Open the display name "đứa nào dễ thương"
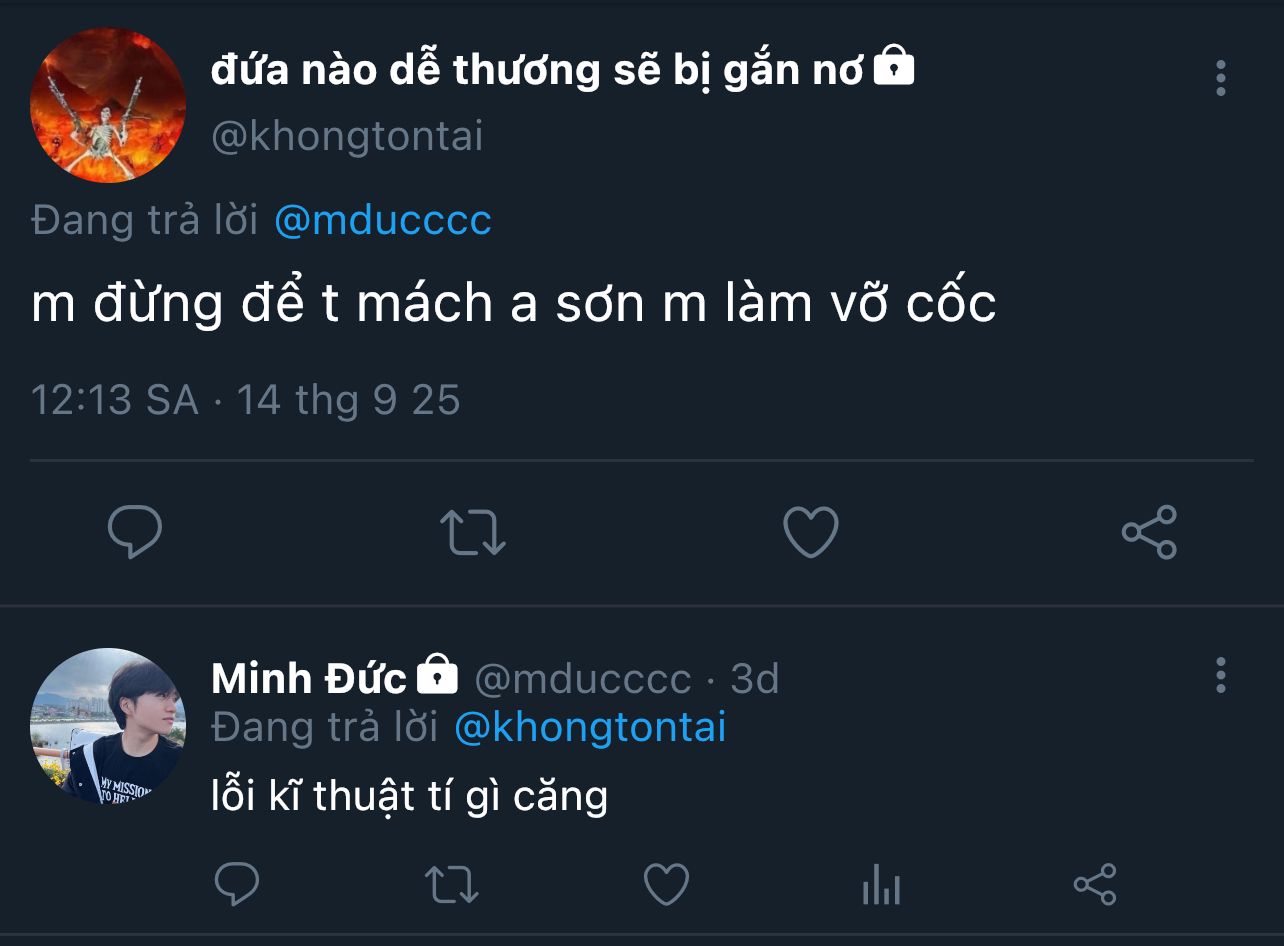This screenshot has height=946, width=1284. point(537,71)
